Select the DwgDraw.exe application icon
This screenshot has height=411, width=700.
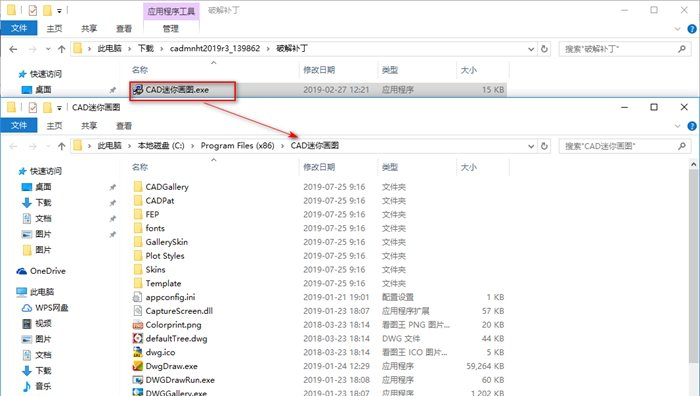(138, 366)
